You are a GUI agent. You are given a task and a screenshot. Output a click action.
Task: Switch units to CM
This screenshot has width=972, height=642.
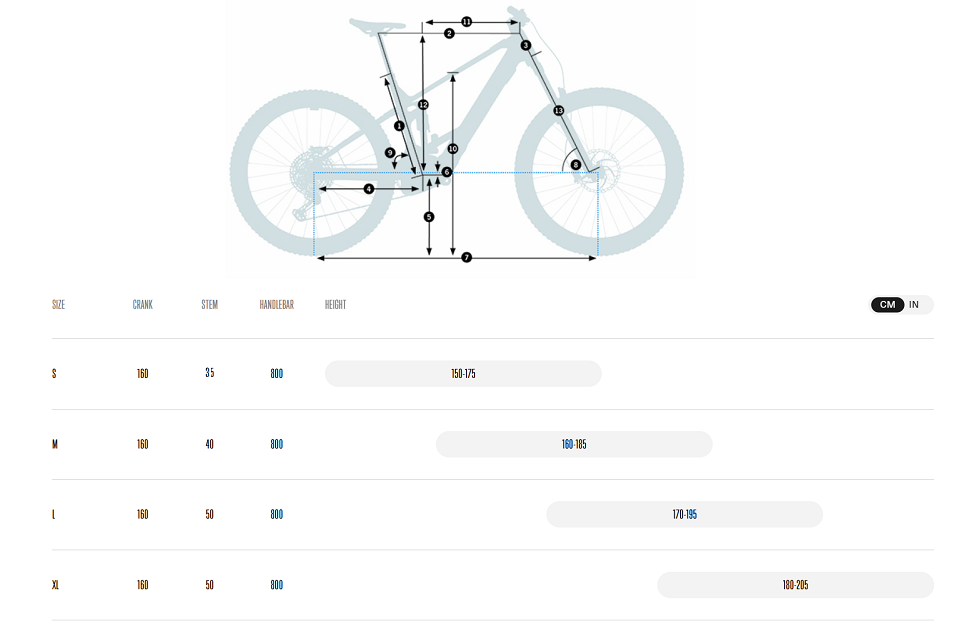click(888, 305)
